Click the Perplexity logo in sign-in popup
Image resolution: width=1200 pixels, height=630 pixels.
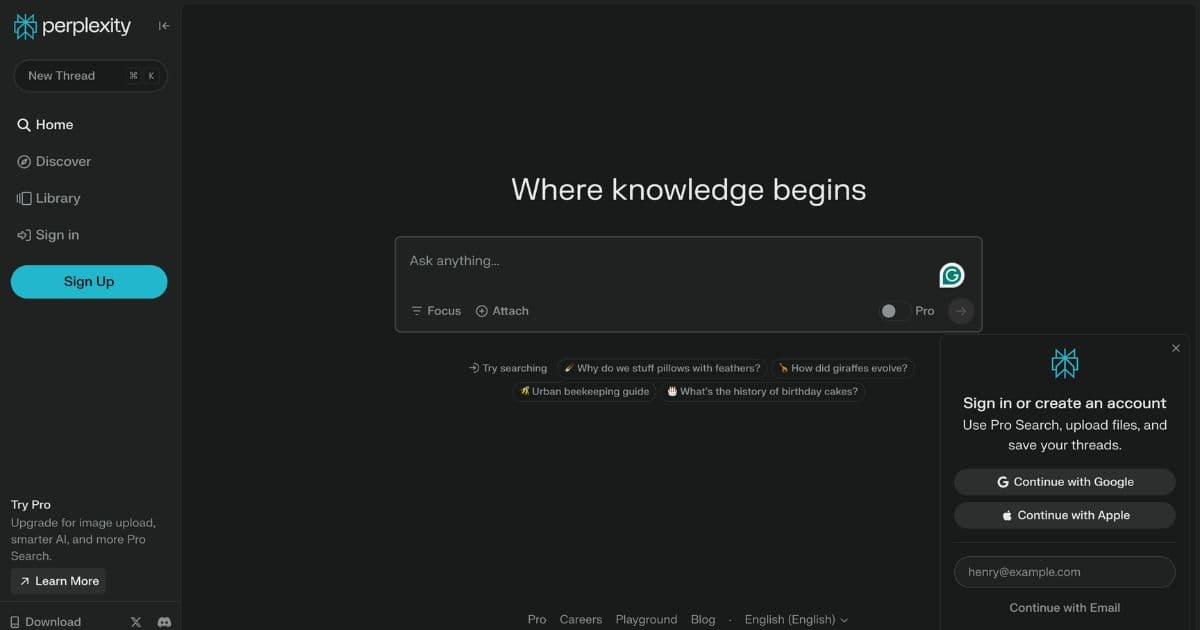1064,363
